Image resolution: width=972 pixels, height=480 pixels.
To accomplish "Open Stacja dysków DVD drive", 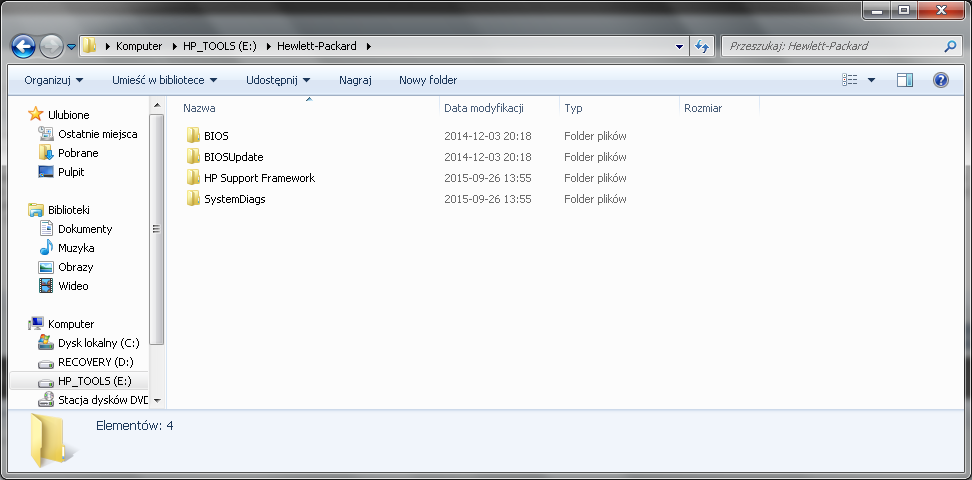I will (x=103, y=400).
